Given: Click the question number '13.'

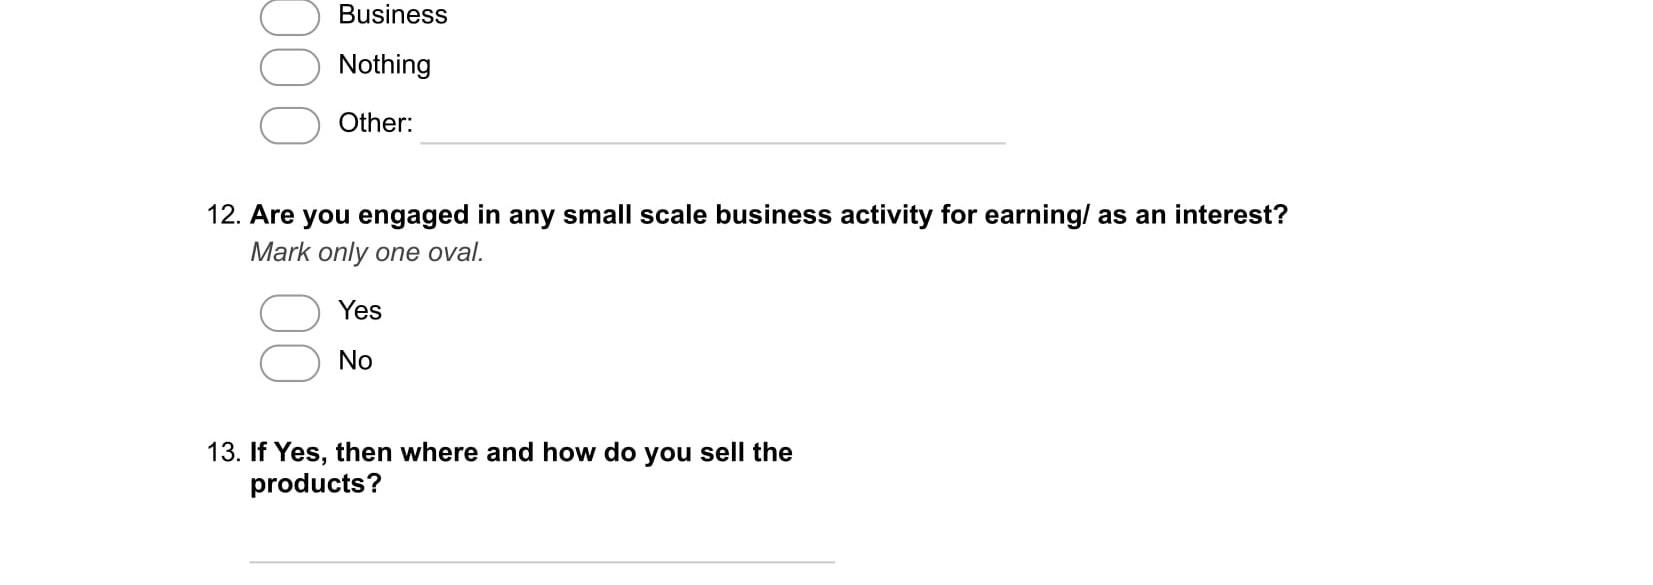Looking at the screenshot, I should pyautogui.click(x=224, y=453).
